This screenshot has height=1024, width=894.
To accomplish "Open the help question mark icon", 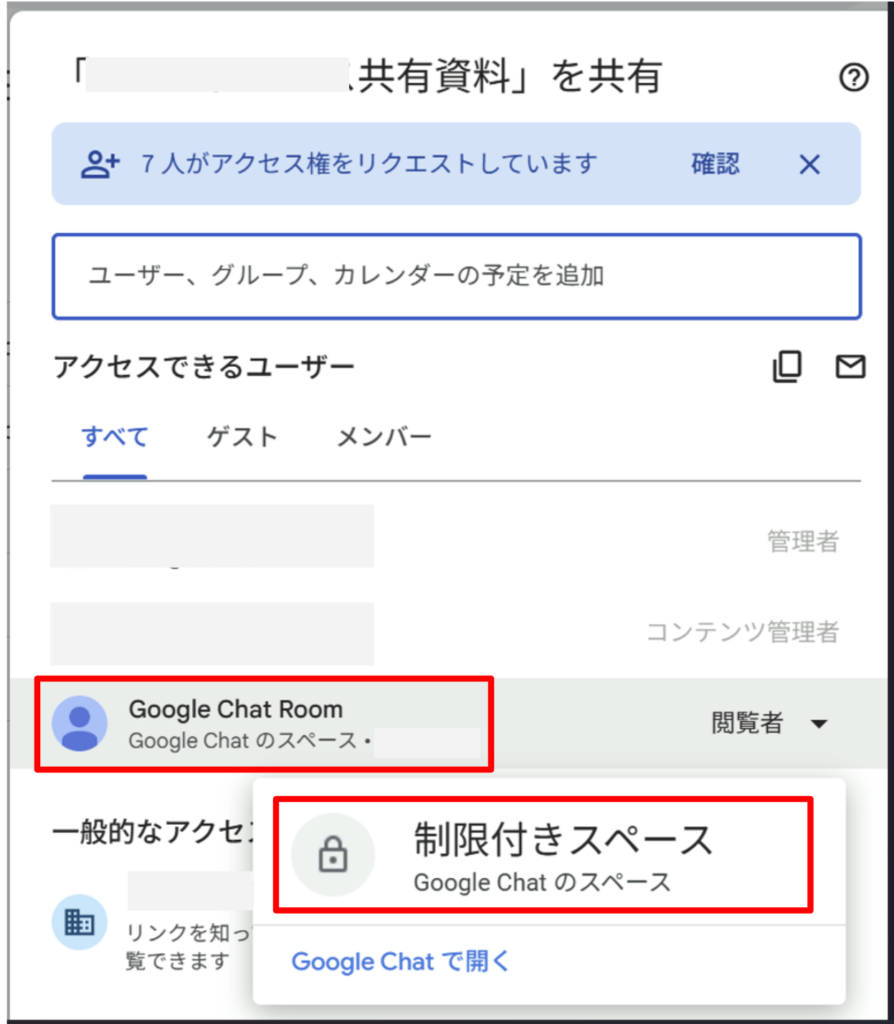I will coord(854,78).
